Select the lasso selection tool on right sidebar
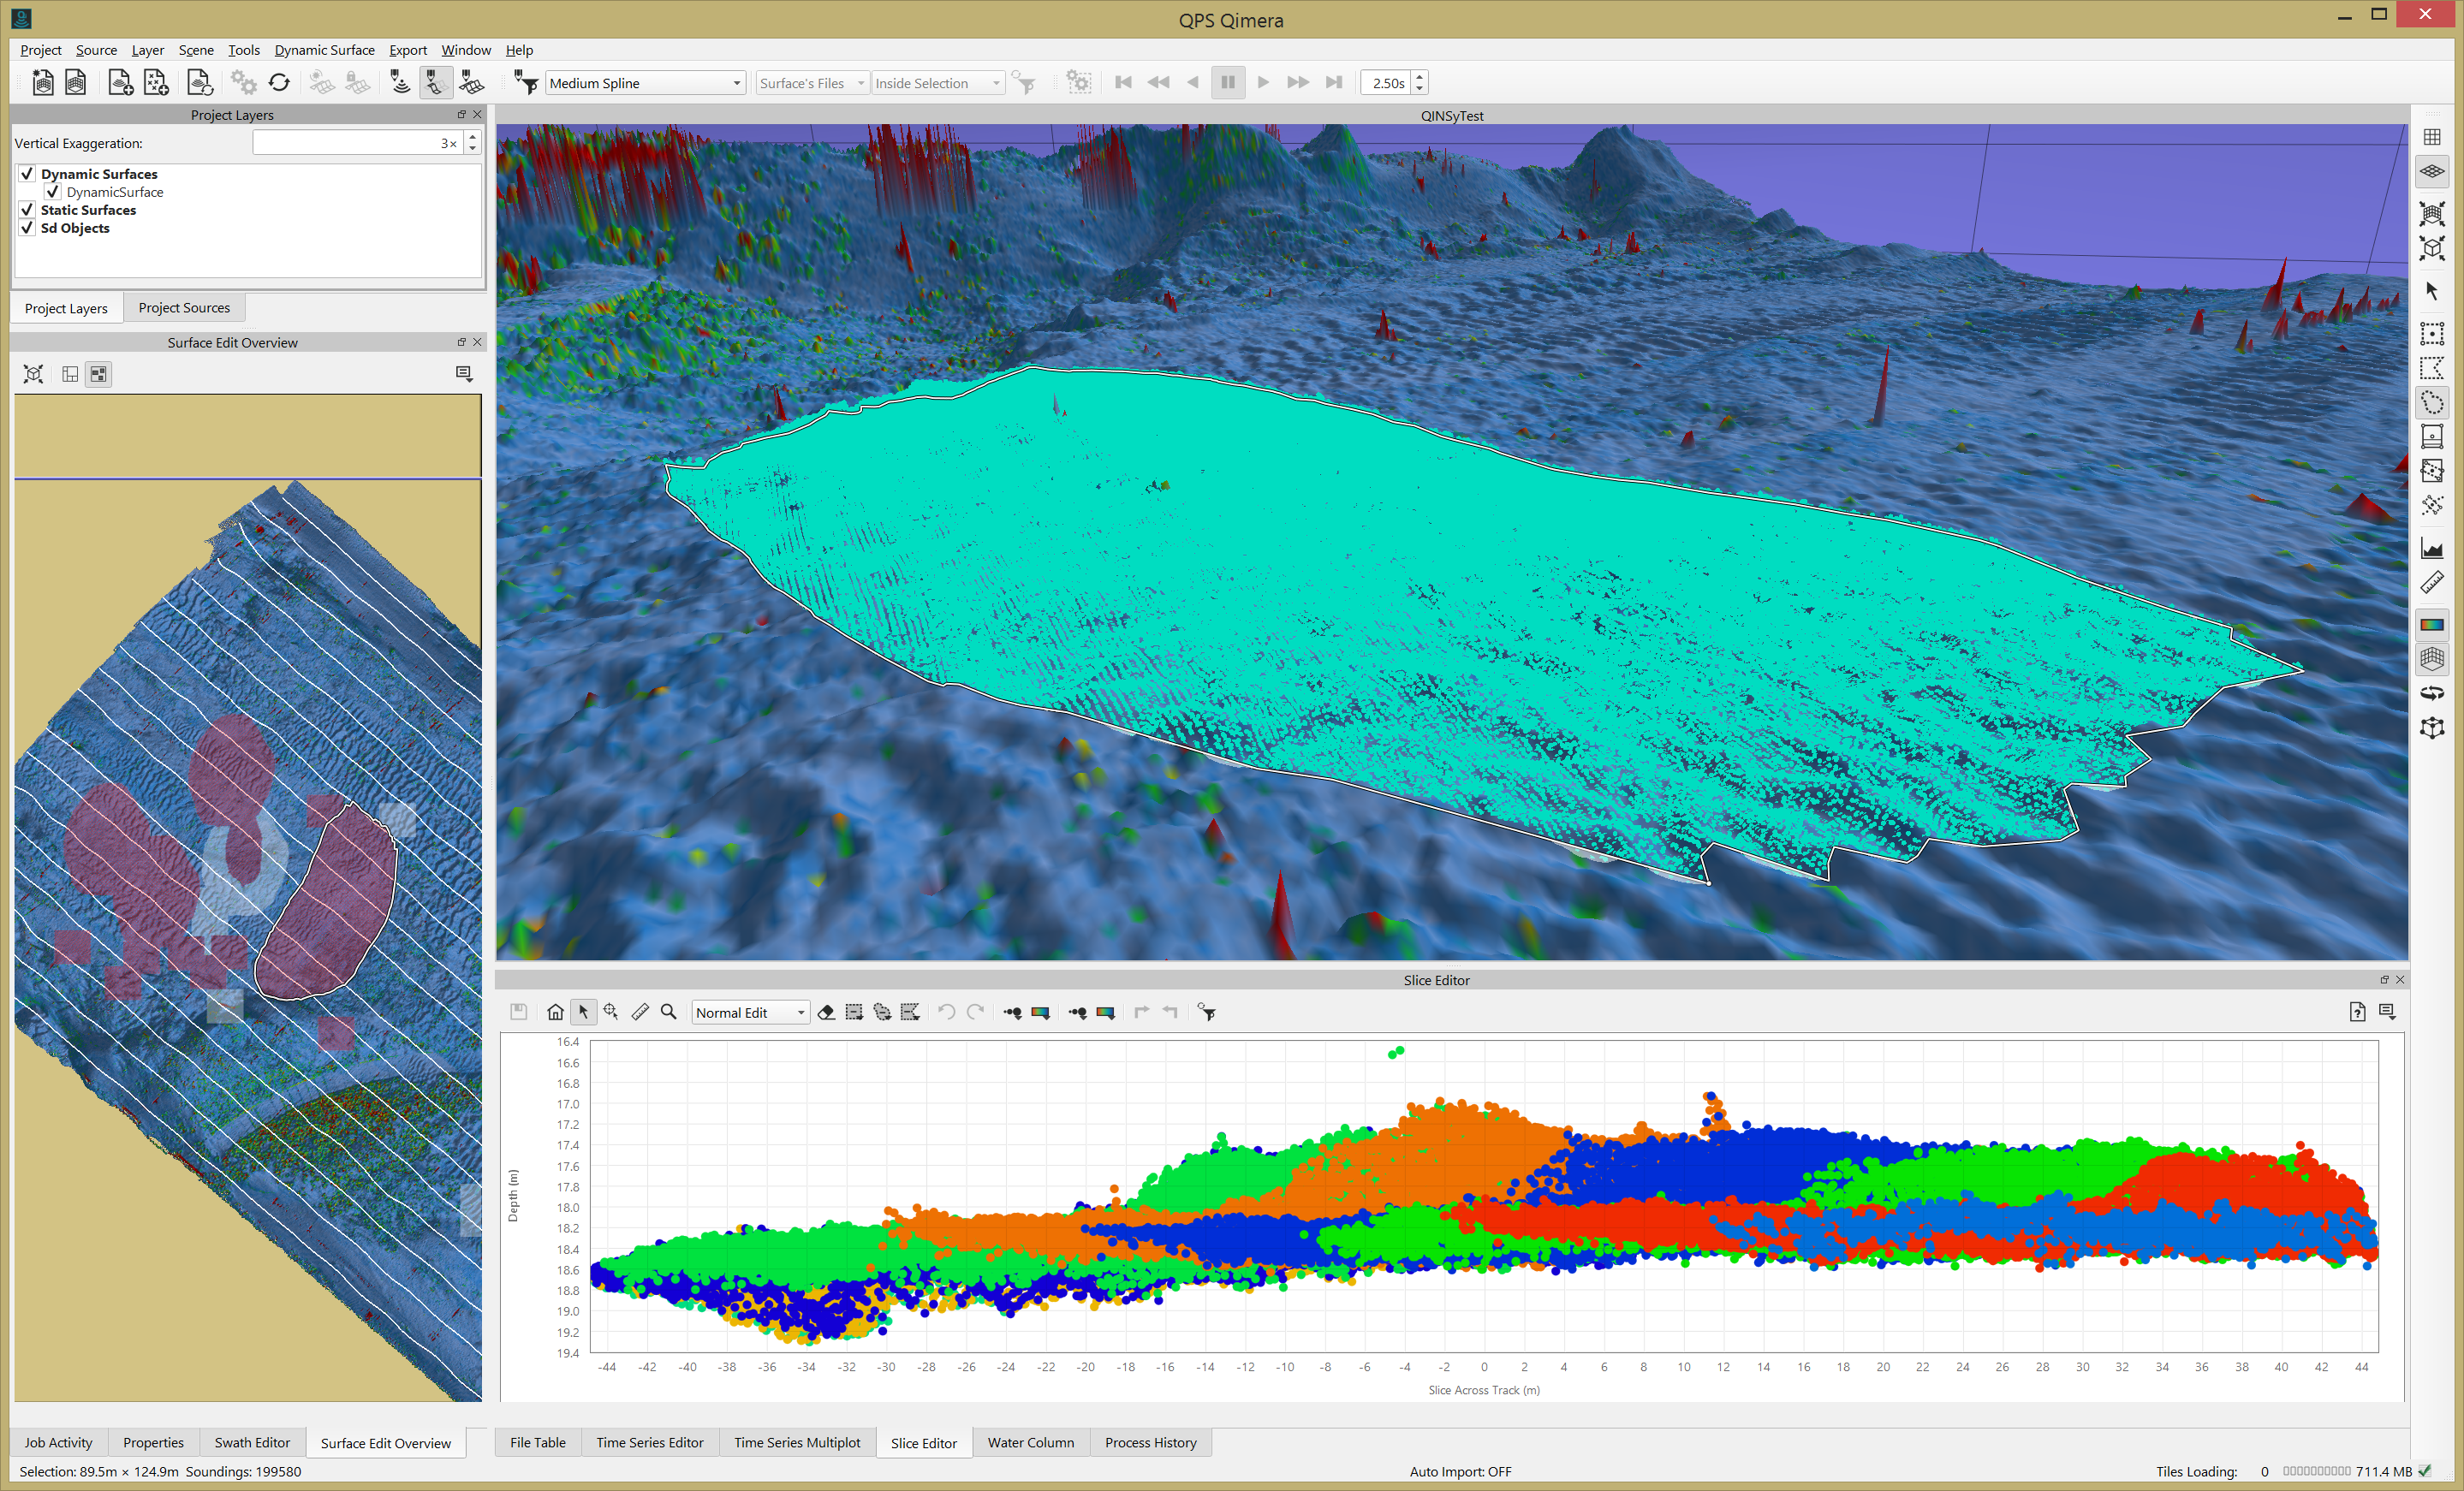 coord(2432,403)
